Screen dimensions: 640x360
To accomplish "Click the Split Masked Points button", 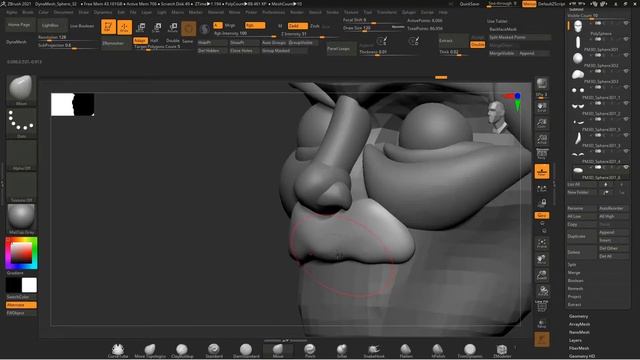I will pyautogui.click(x=519, y=37).
